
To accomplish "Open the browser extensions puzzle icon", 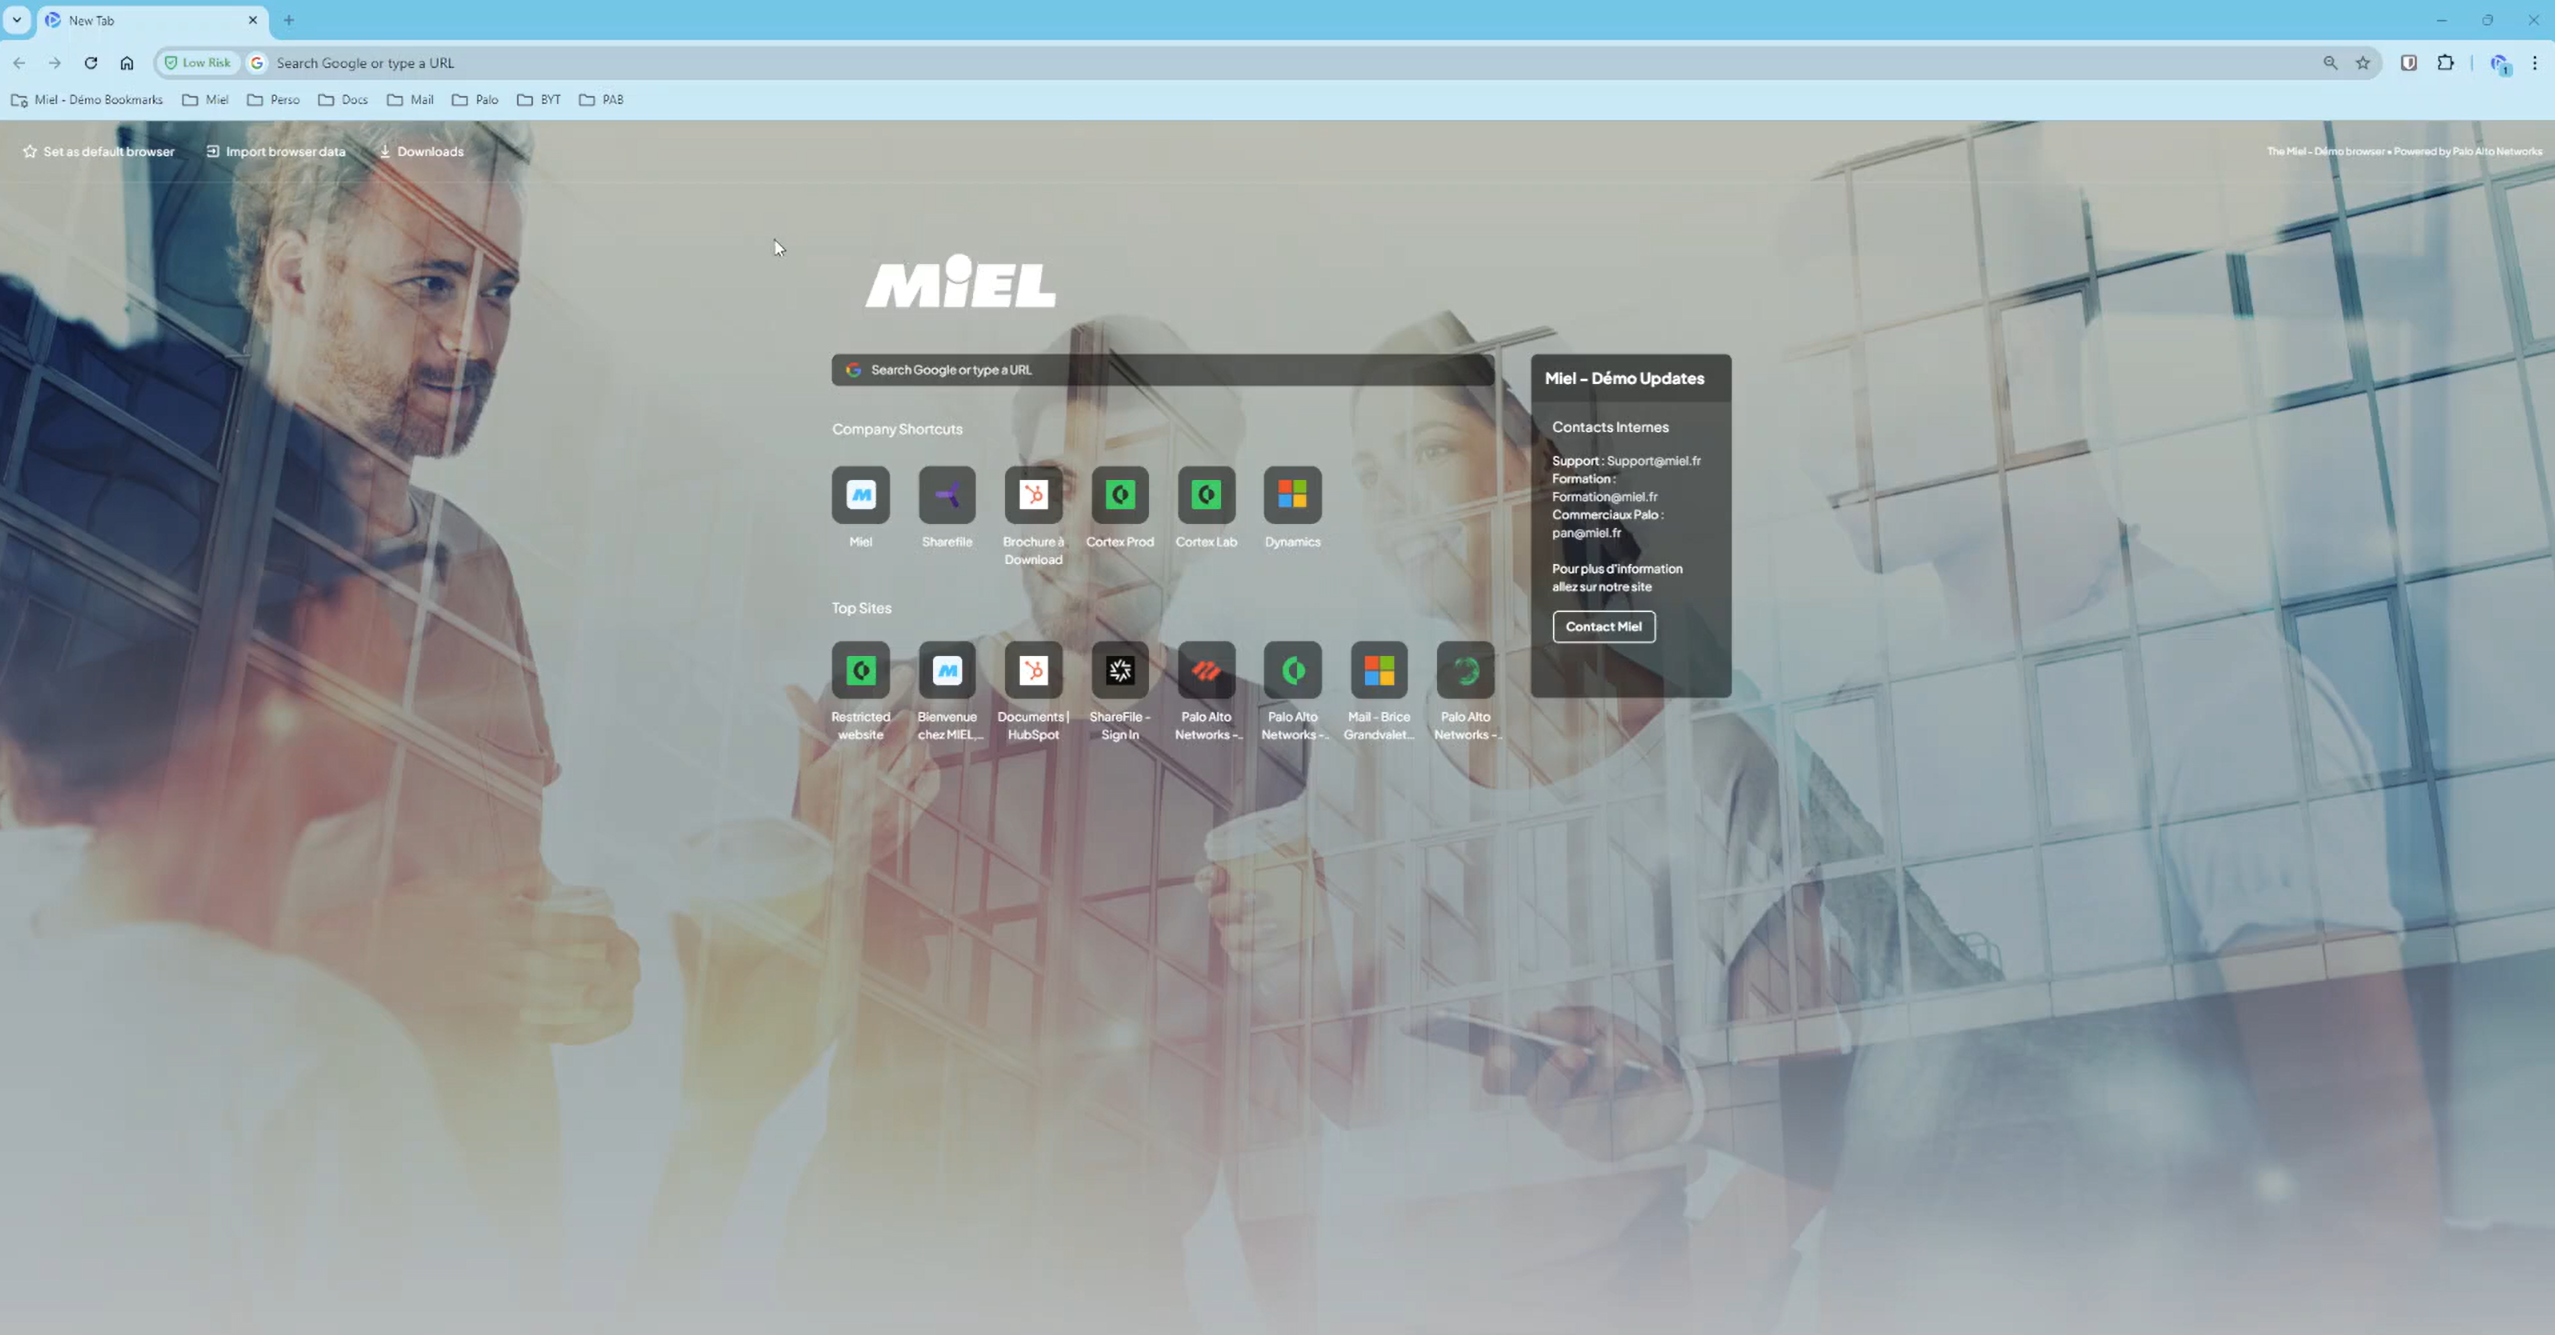I will pos(2445,62).
